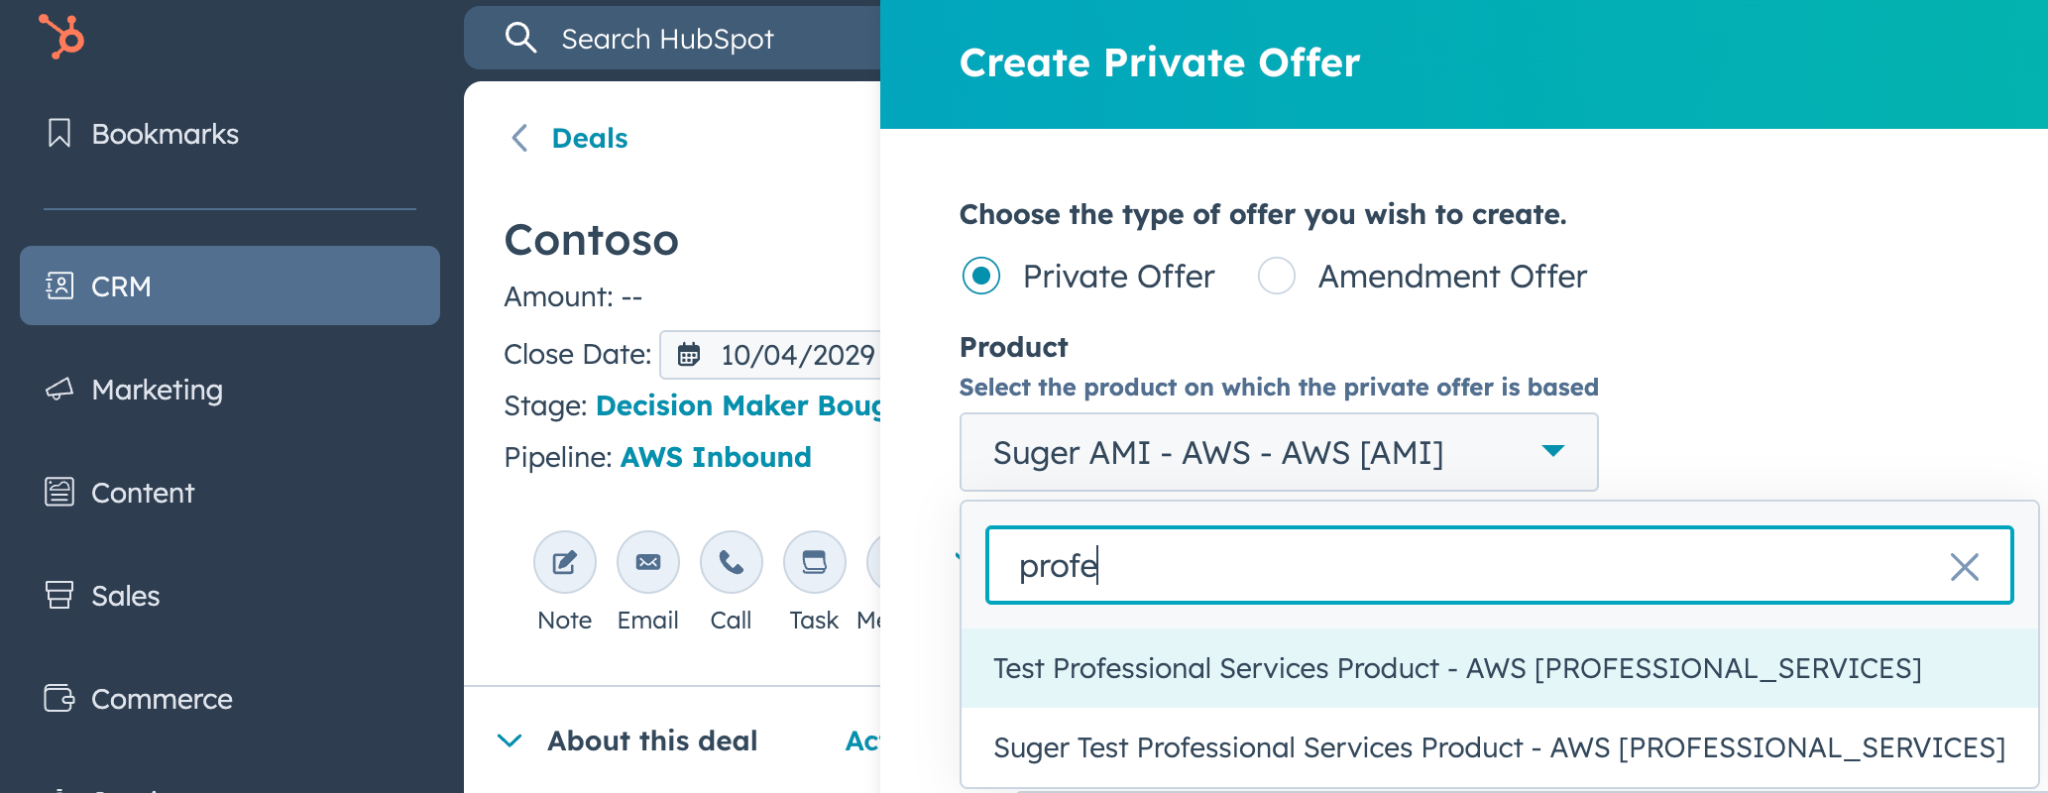2048x793 pixels.
Task: Create a Task for this deal
Action: 814,563
